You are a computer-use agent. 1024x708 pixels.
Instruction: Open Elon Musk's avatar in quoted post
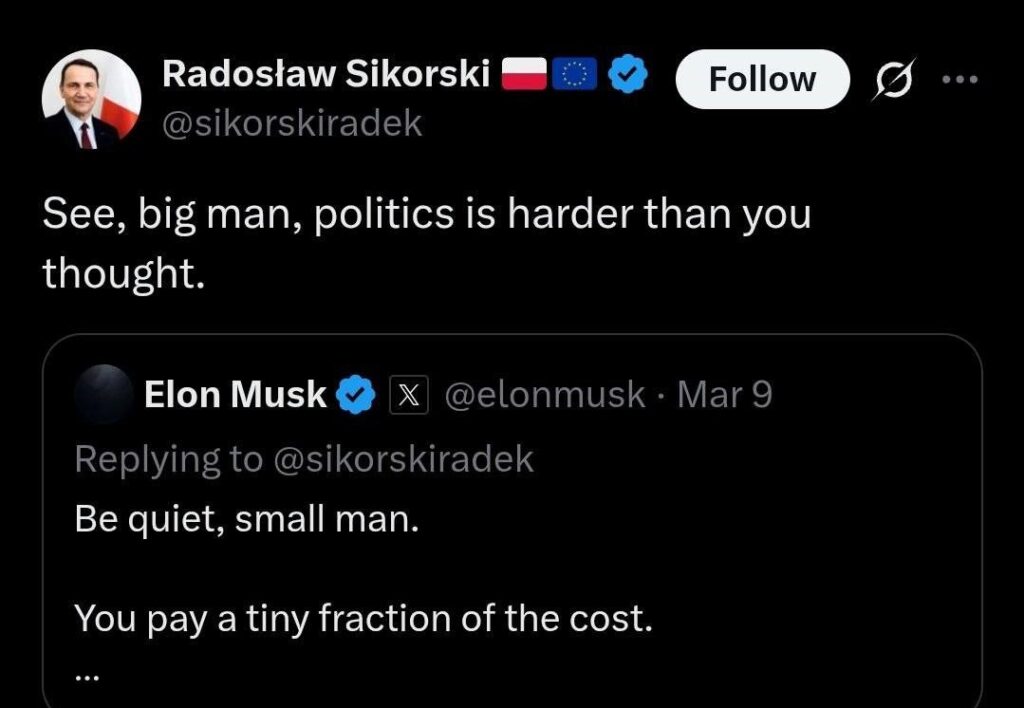pyautogui.click(x=103, y=395)
